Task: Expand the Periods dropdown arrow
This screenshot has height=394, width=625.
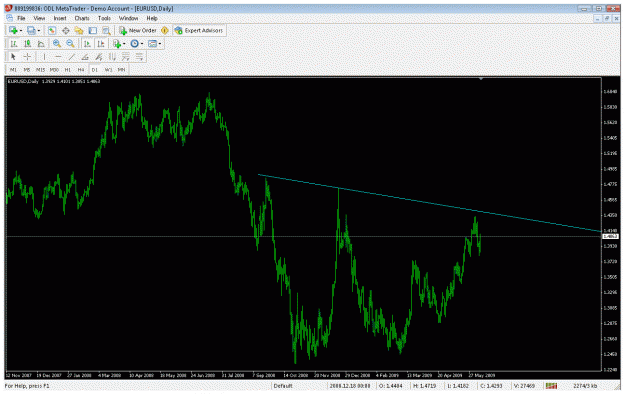Action: pos(142,44)
